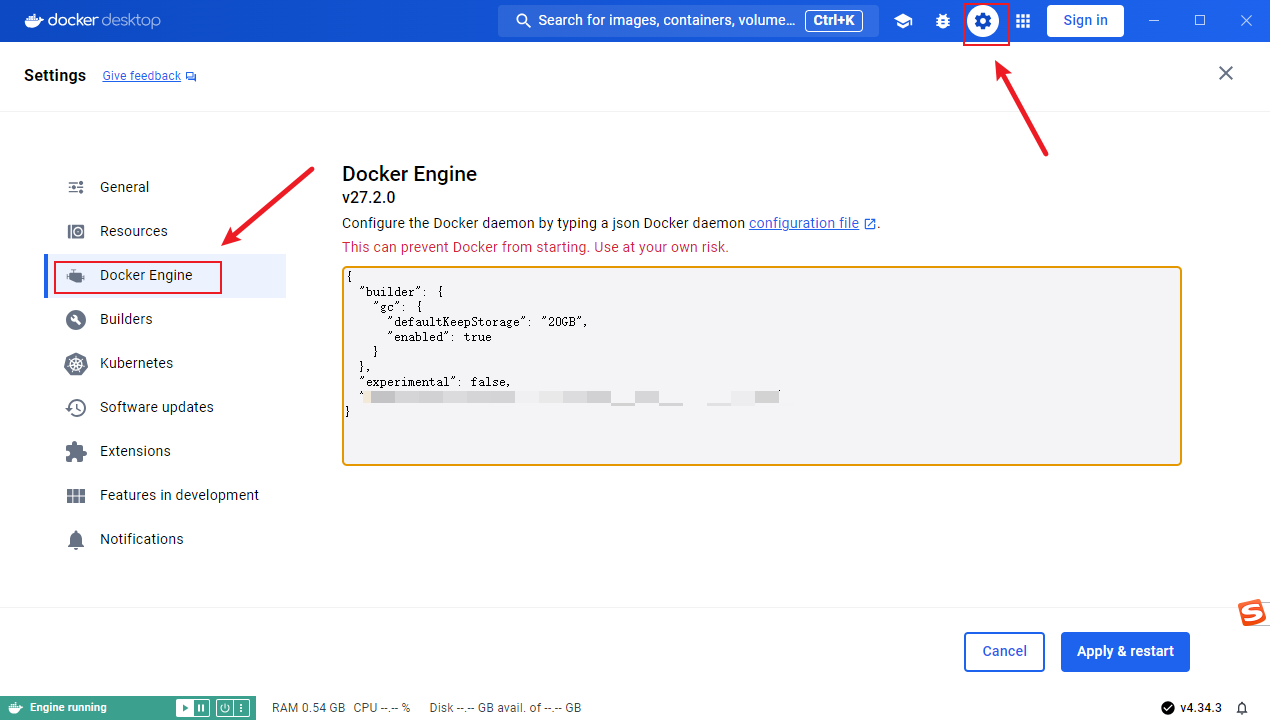Open the configuration file link
The width and height of the screenshot is (1270, 720).
pos(804,223)
